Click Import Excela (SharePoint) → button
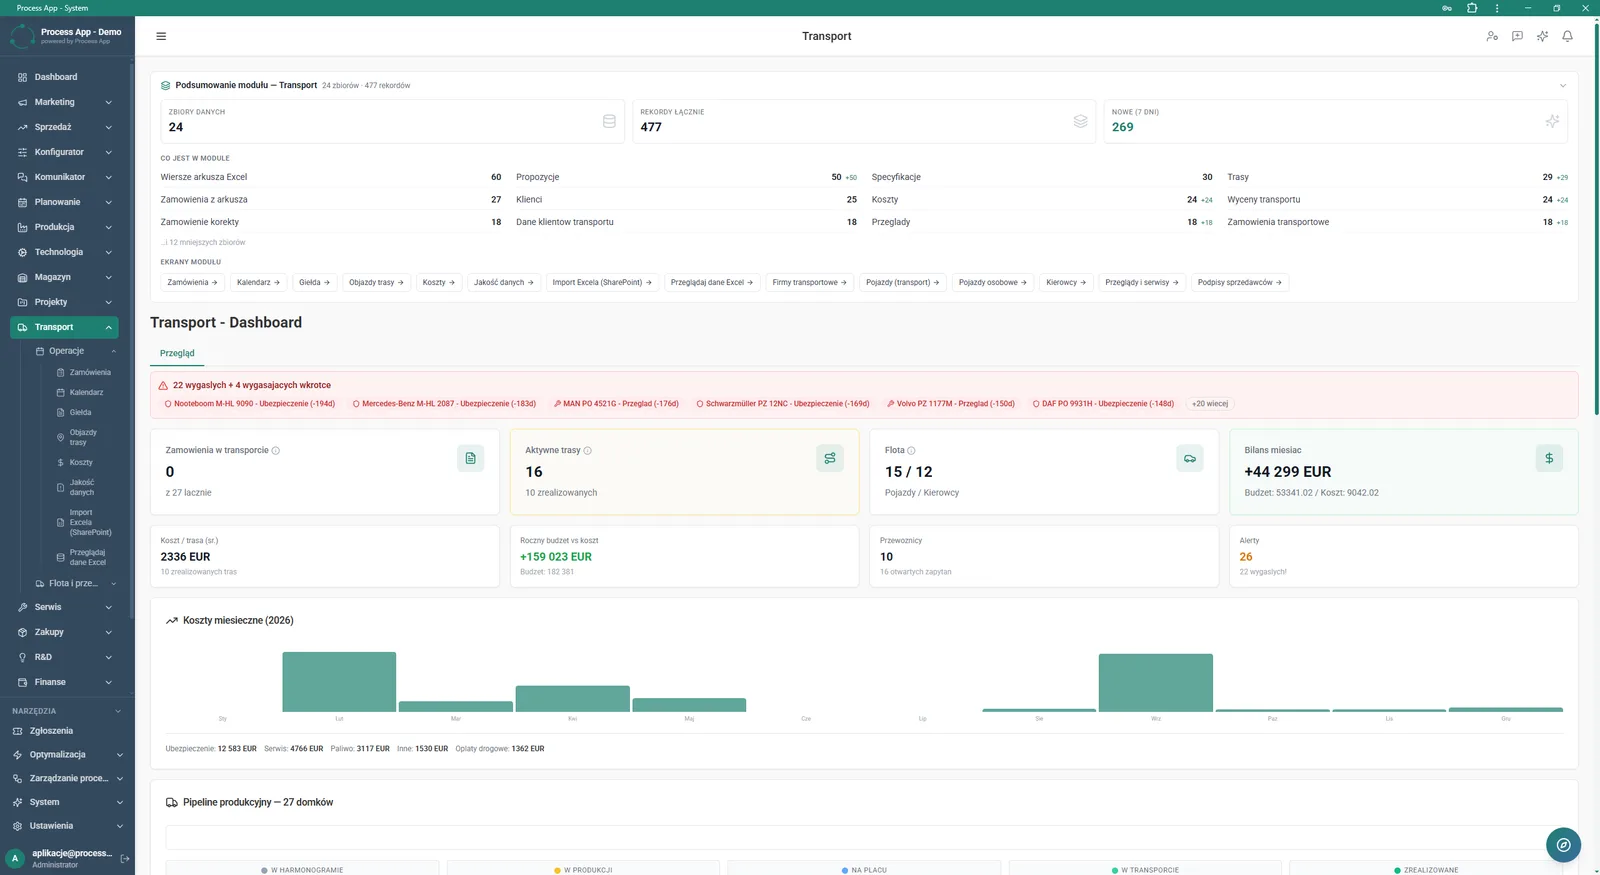The image size is (1600, 875). tap(602, 282)
